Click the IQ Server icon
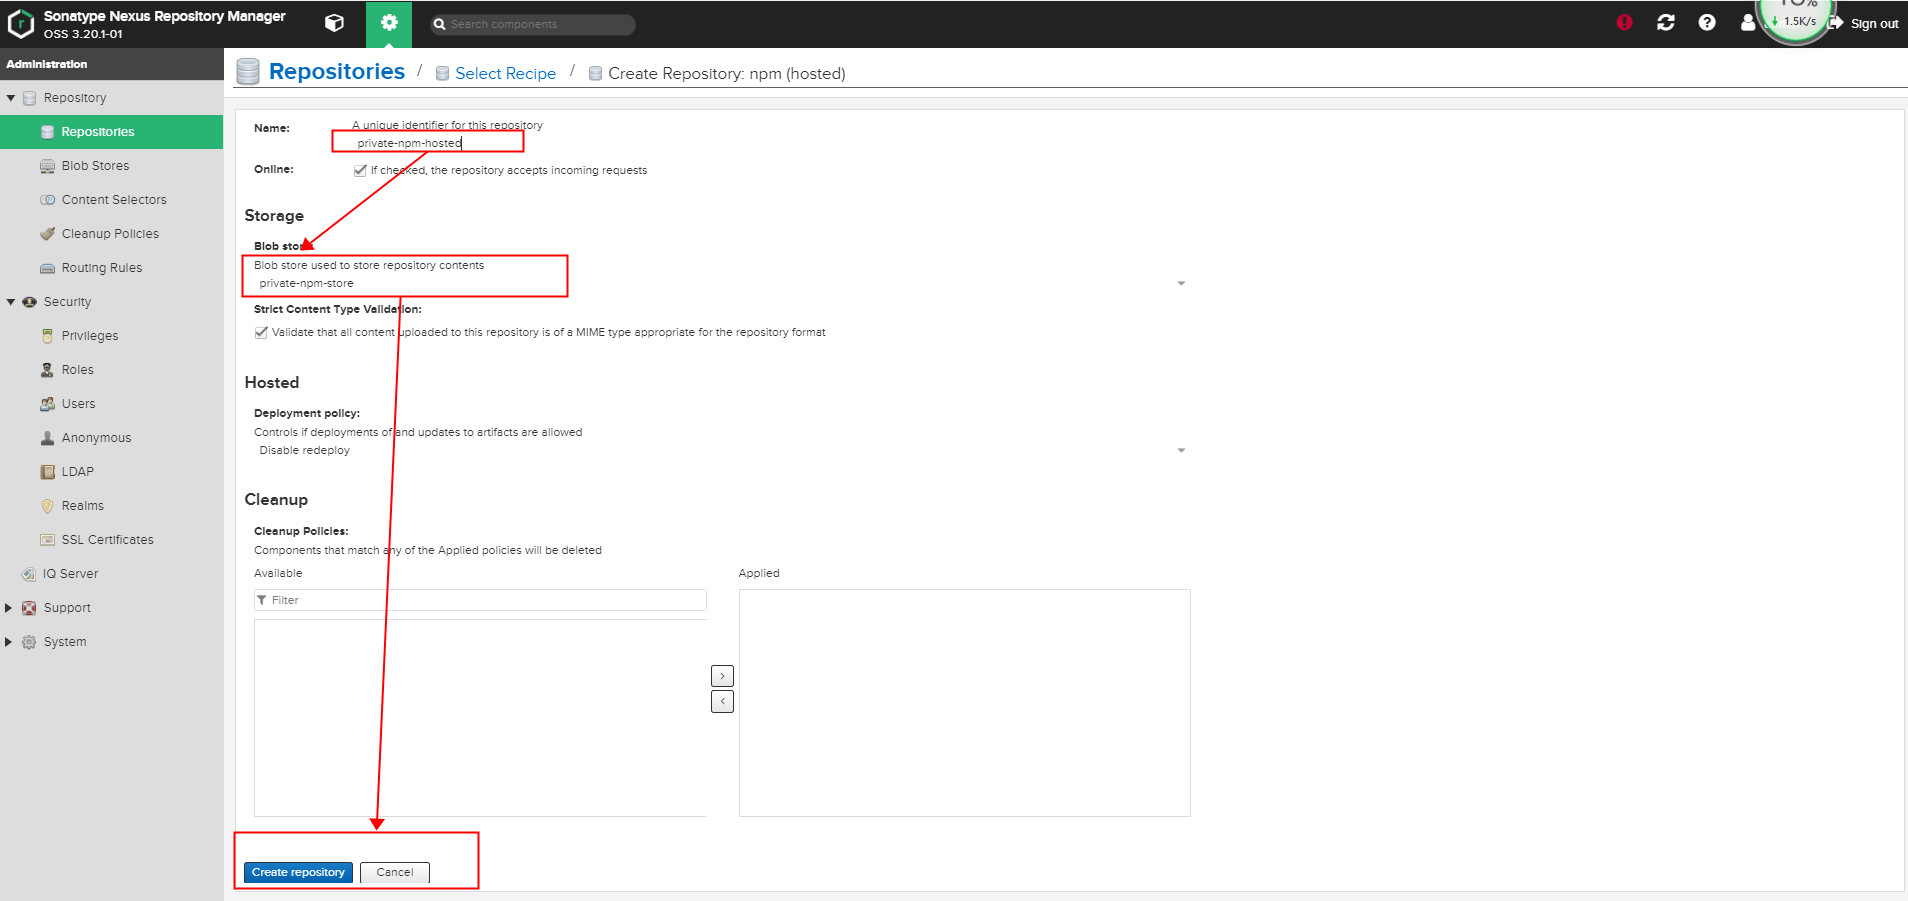 pyautogui.click(x=29, y=574)
